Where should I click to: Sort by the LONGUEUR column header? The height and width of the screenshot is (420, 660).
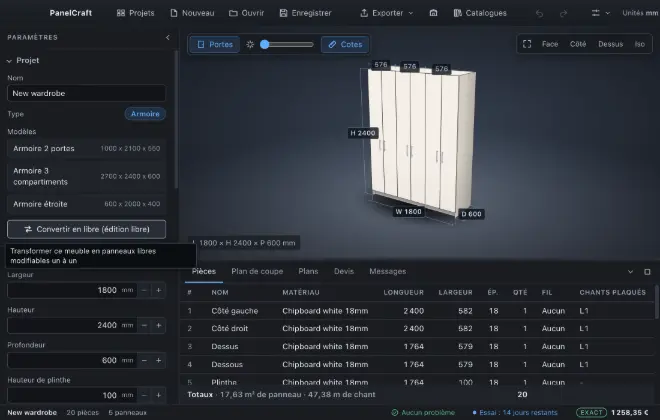(403, 292)
